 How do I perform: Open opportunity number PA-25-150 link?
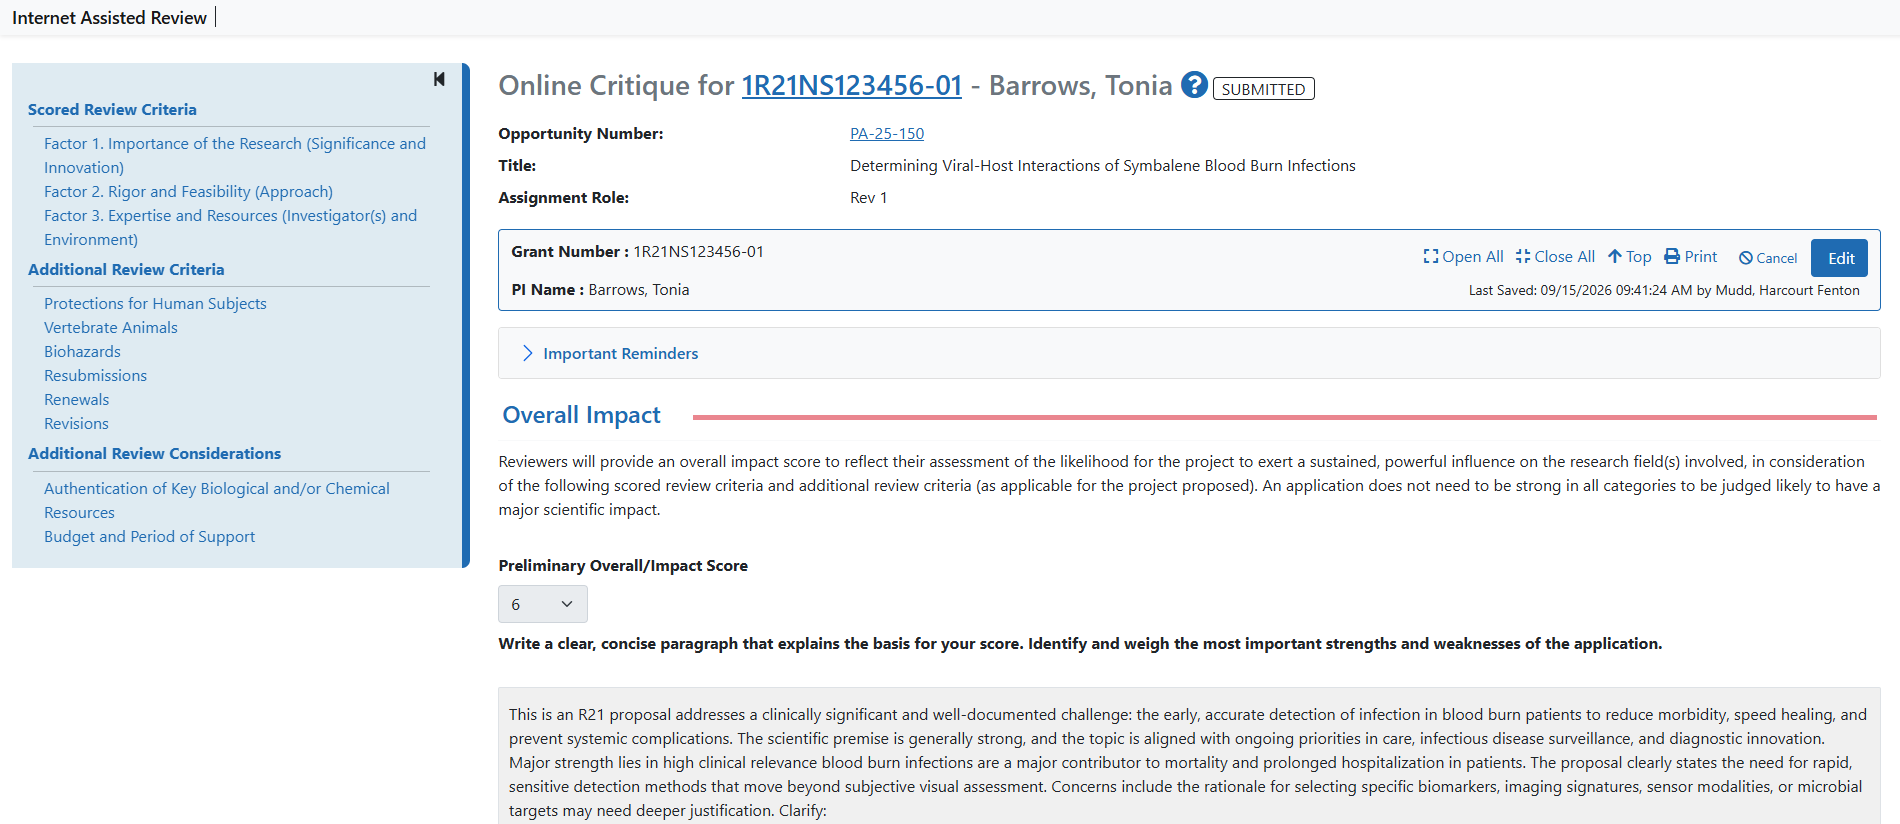[x=887, y=134]
